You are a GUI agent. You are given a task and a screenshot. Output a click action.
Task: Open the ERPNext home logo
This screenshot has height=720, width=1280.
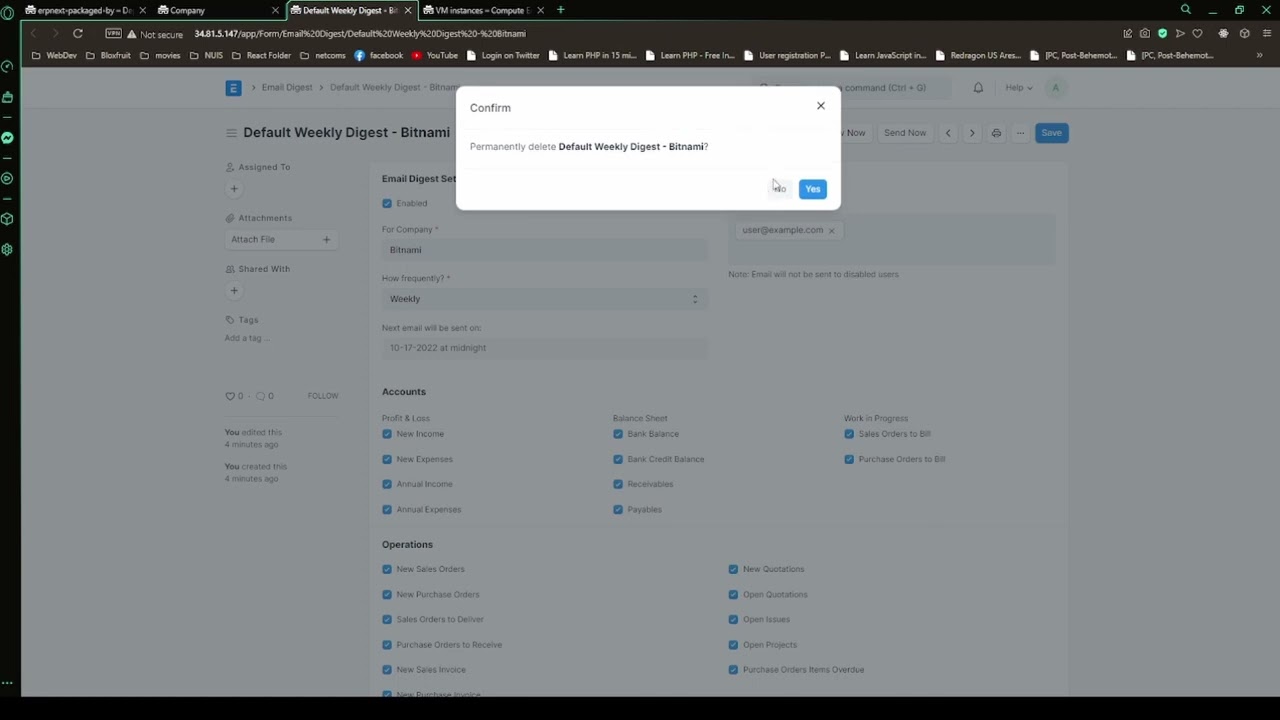(x=233, y=88)
